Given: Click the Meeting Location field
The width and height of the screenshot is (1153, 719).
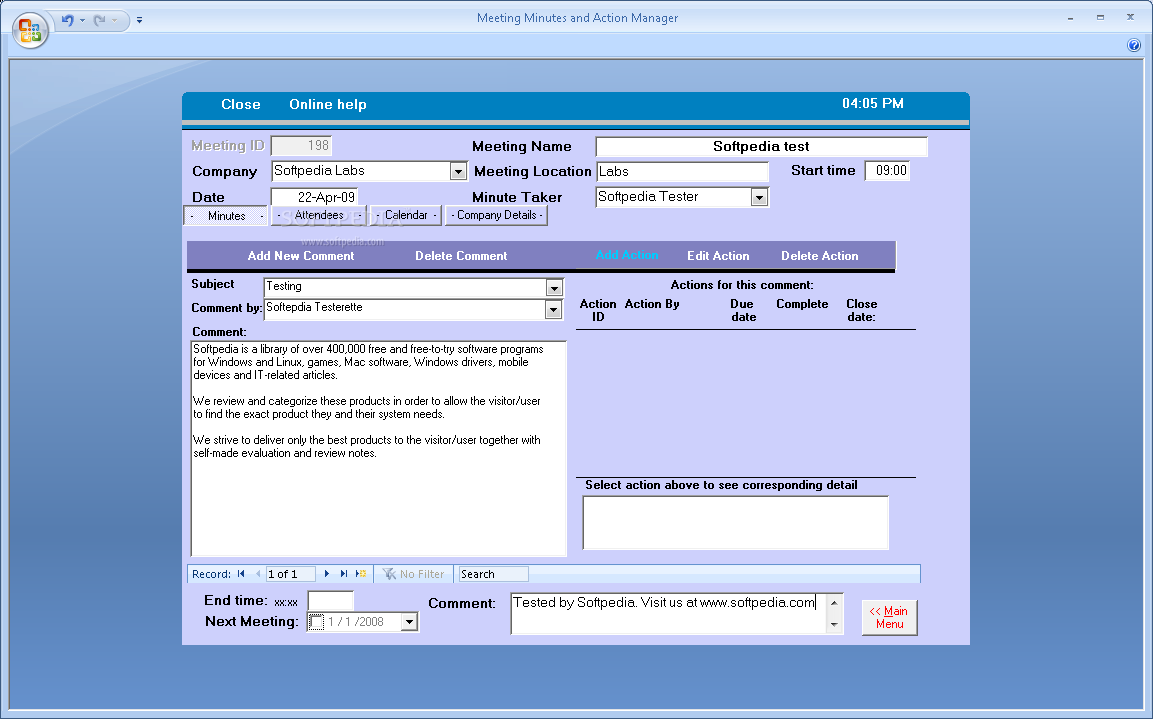Looking at the screenshot, I should pos(682,171).
